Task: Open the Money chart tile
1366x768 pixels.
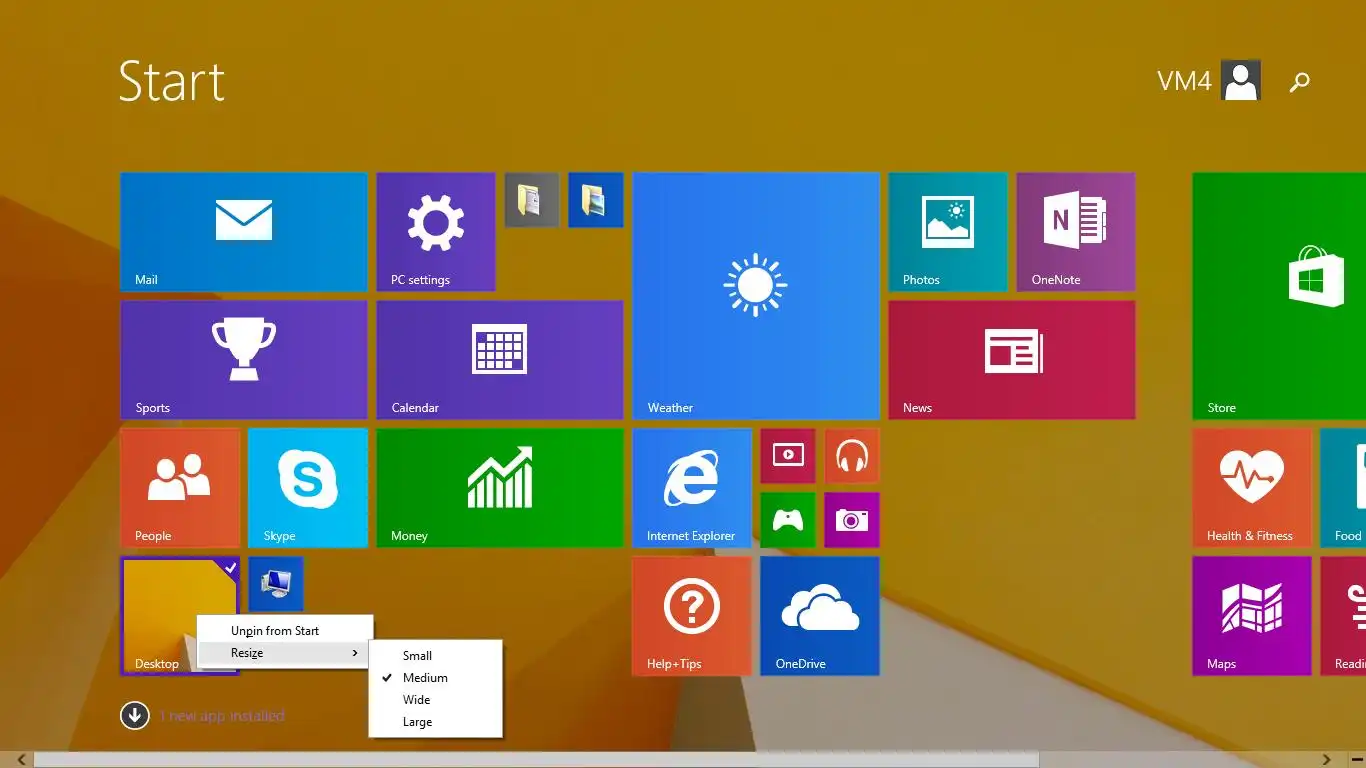Action: [500, 488]
